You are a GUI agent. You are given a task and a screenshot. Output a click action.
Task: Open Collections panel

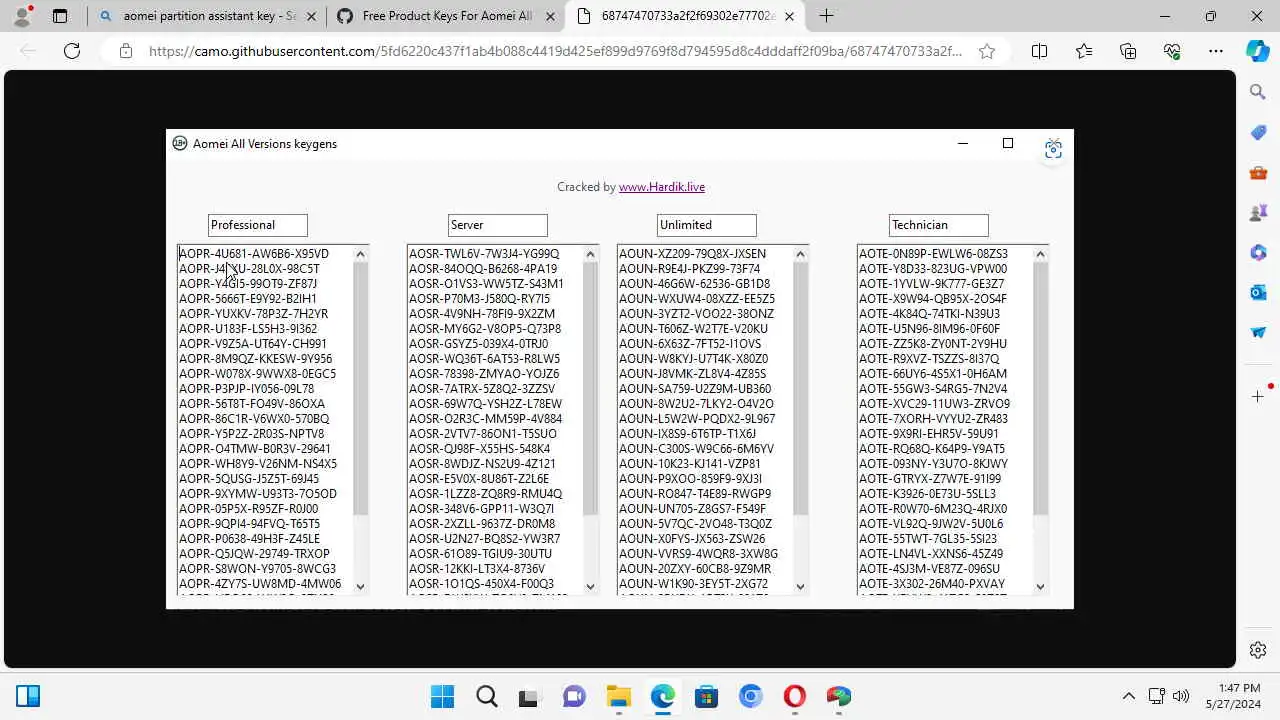click(1128, 51)
